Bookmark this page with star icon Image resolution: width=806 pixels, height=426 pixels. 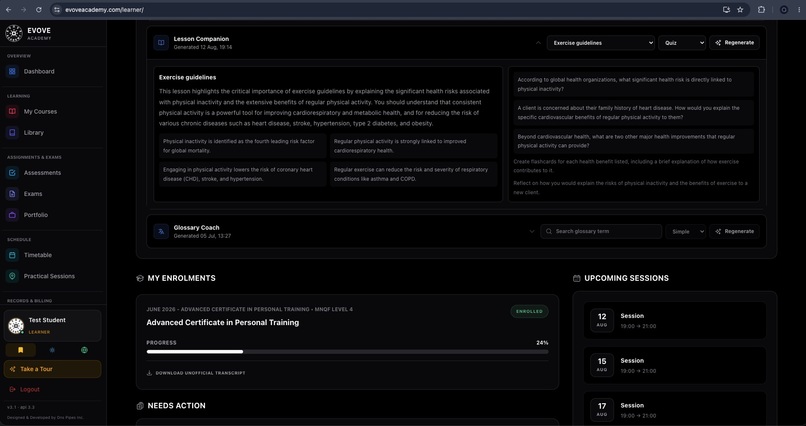[740, 10]
